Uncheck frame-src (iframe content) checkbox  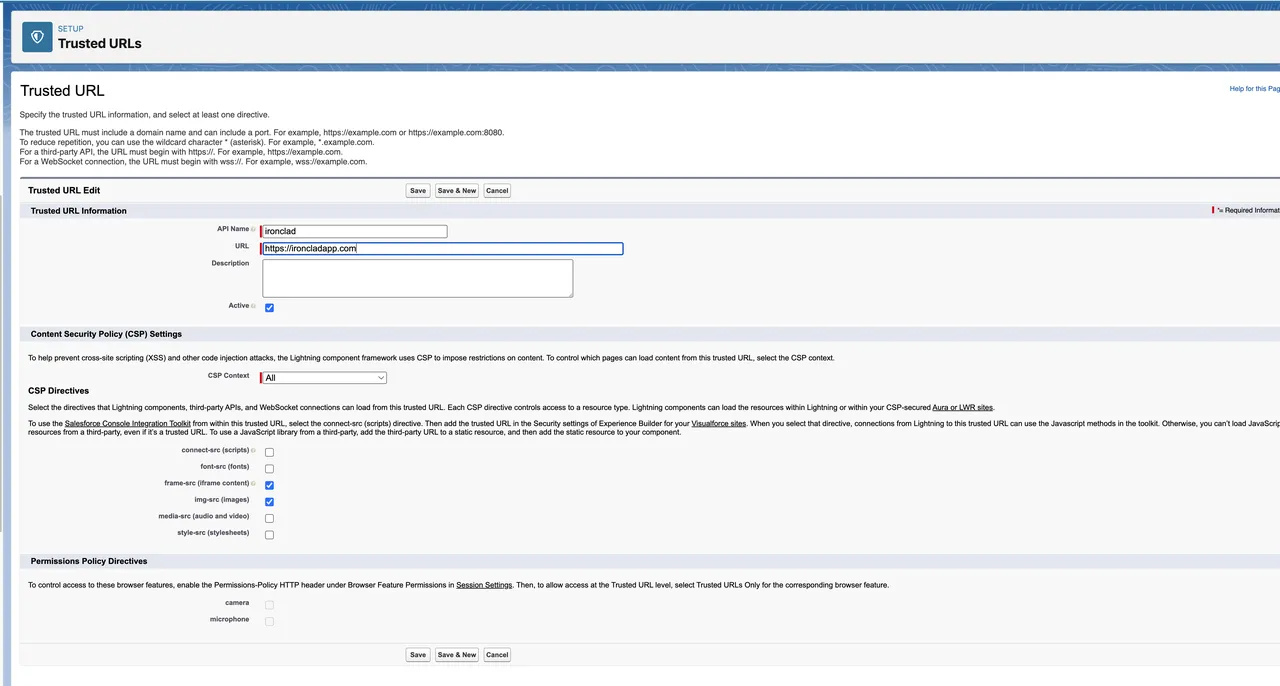click(269, 485)
